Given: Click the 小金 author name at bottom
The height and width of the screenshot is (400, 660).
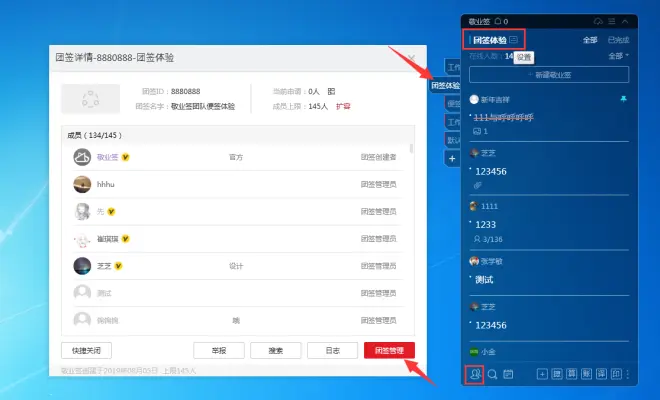Looking at the screenshot, I should click(488, 352).
